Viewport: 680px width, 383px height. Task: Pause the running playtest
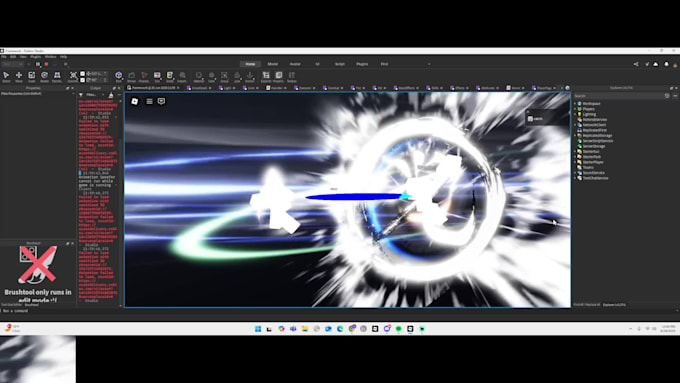[x=38, y=64]
